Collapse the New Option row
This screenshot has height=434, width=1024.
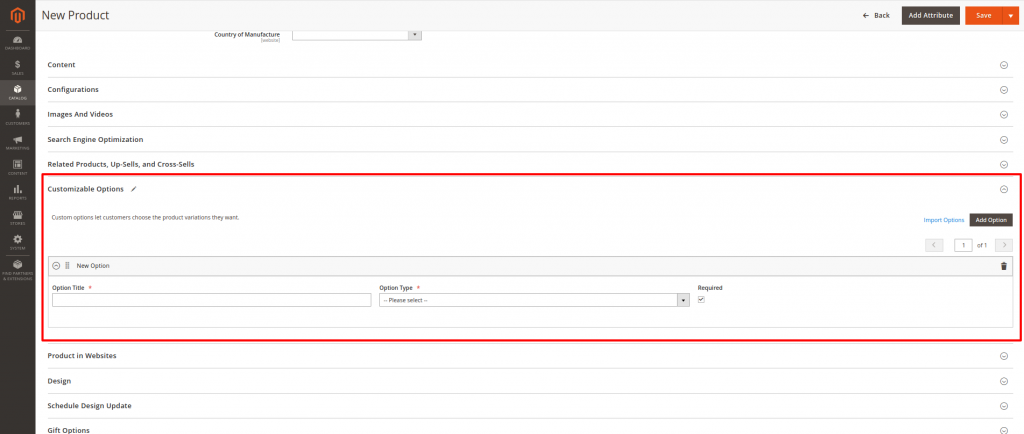(x=56, y=266)
